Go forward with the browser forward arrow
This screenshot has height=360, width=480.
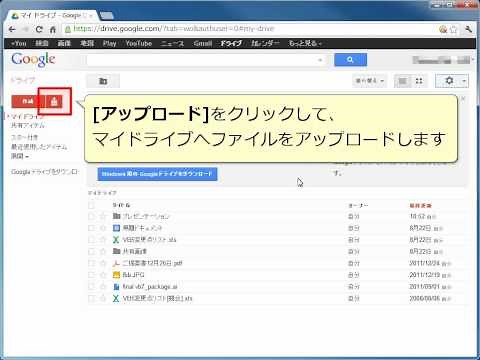[26, 29]
